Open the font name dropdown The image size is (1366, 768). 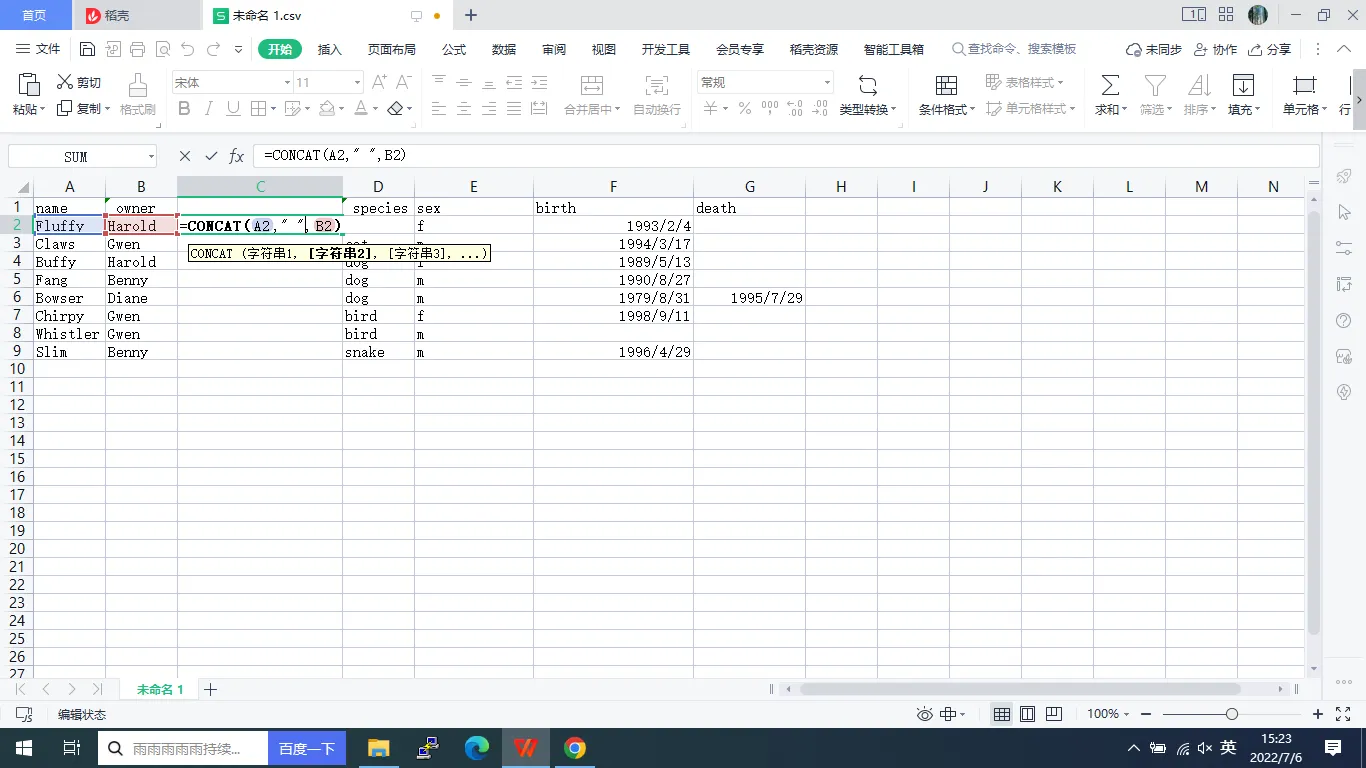[x=287, y=82]
